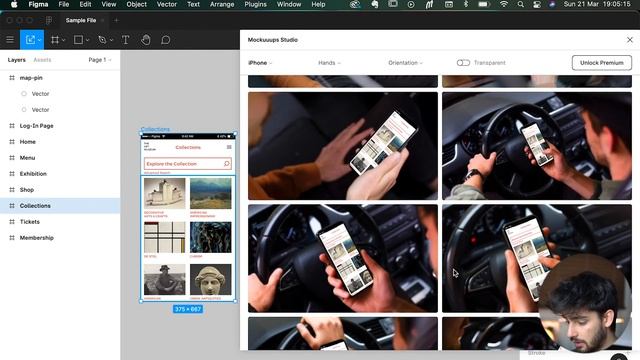Open the Apple menu
The width and height of the screenshot is (640, 360).
[14, 4]
